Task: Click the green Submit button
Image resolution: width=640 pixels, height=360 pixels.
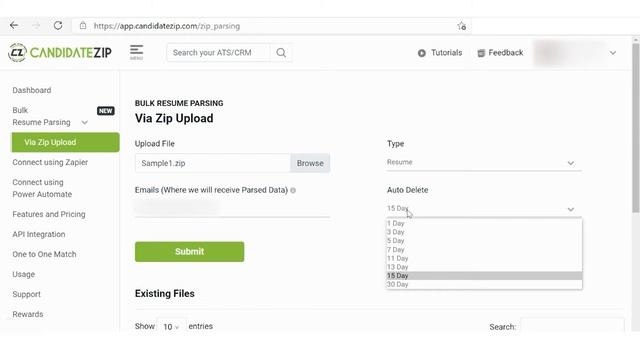Action: pyautogui.click(x=189, y=252)
